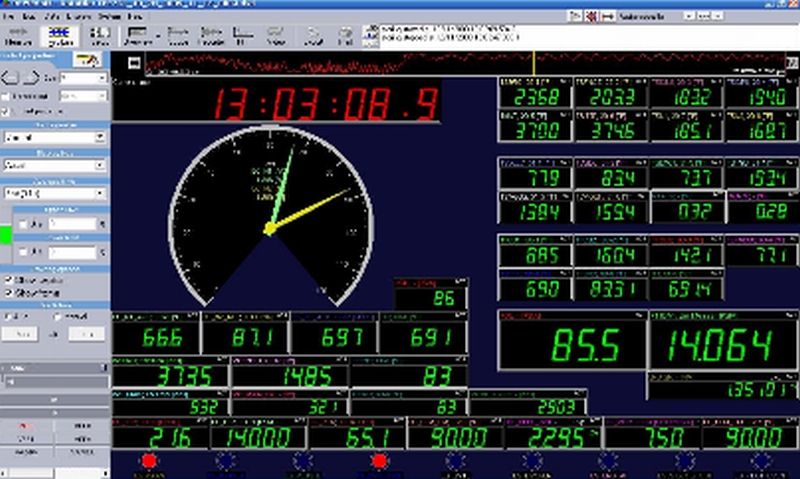Click the 2503 digital display
This screenshot has height=479, width=800.
coord(528,402)
